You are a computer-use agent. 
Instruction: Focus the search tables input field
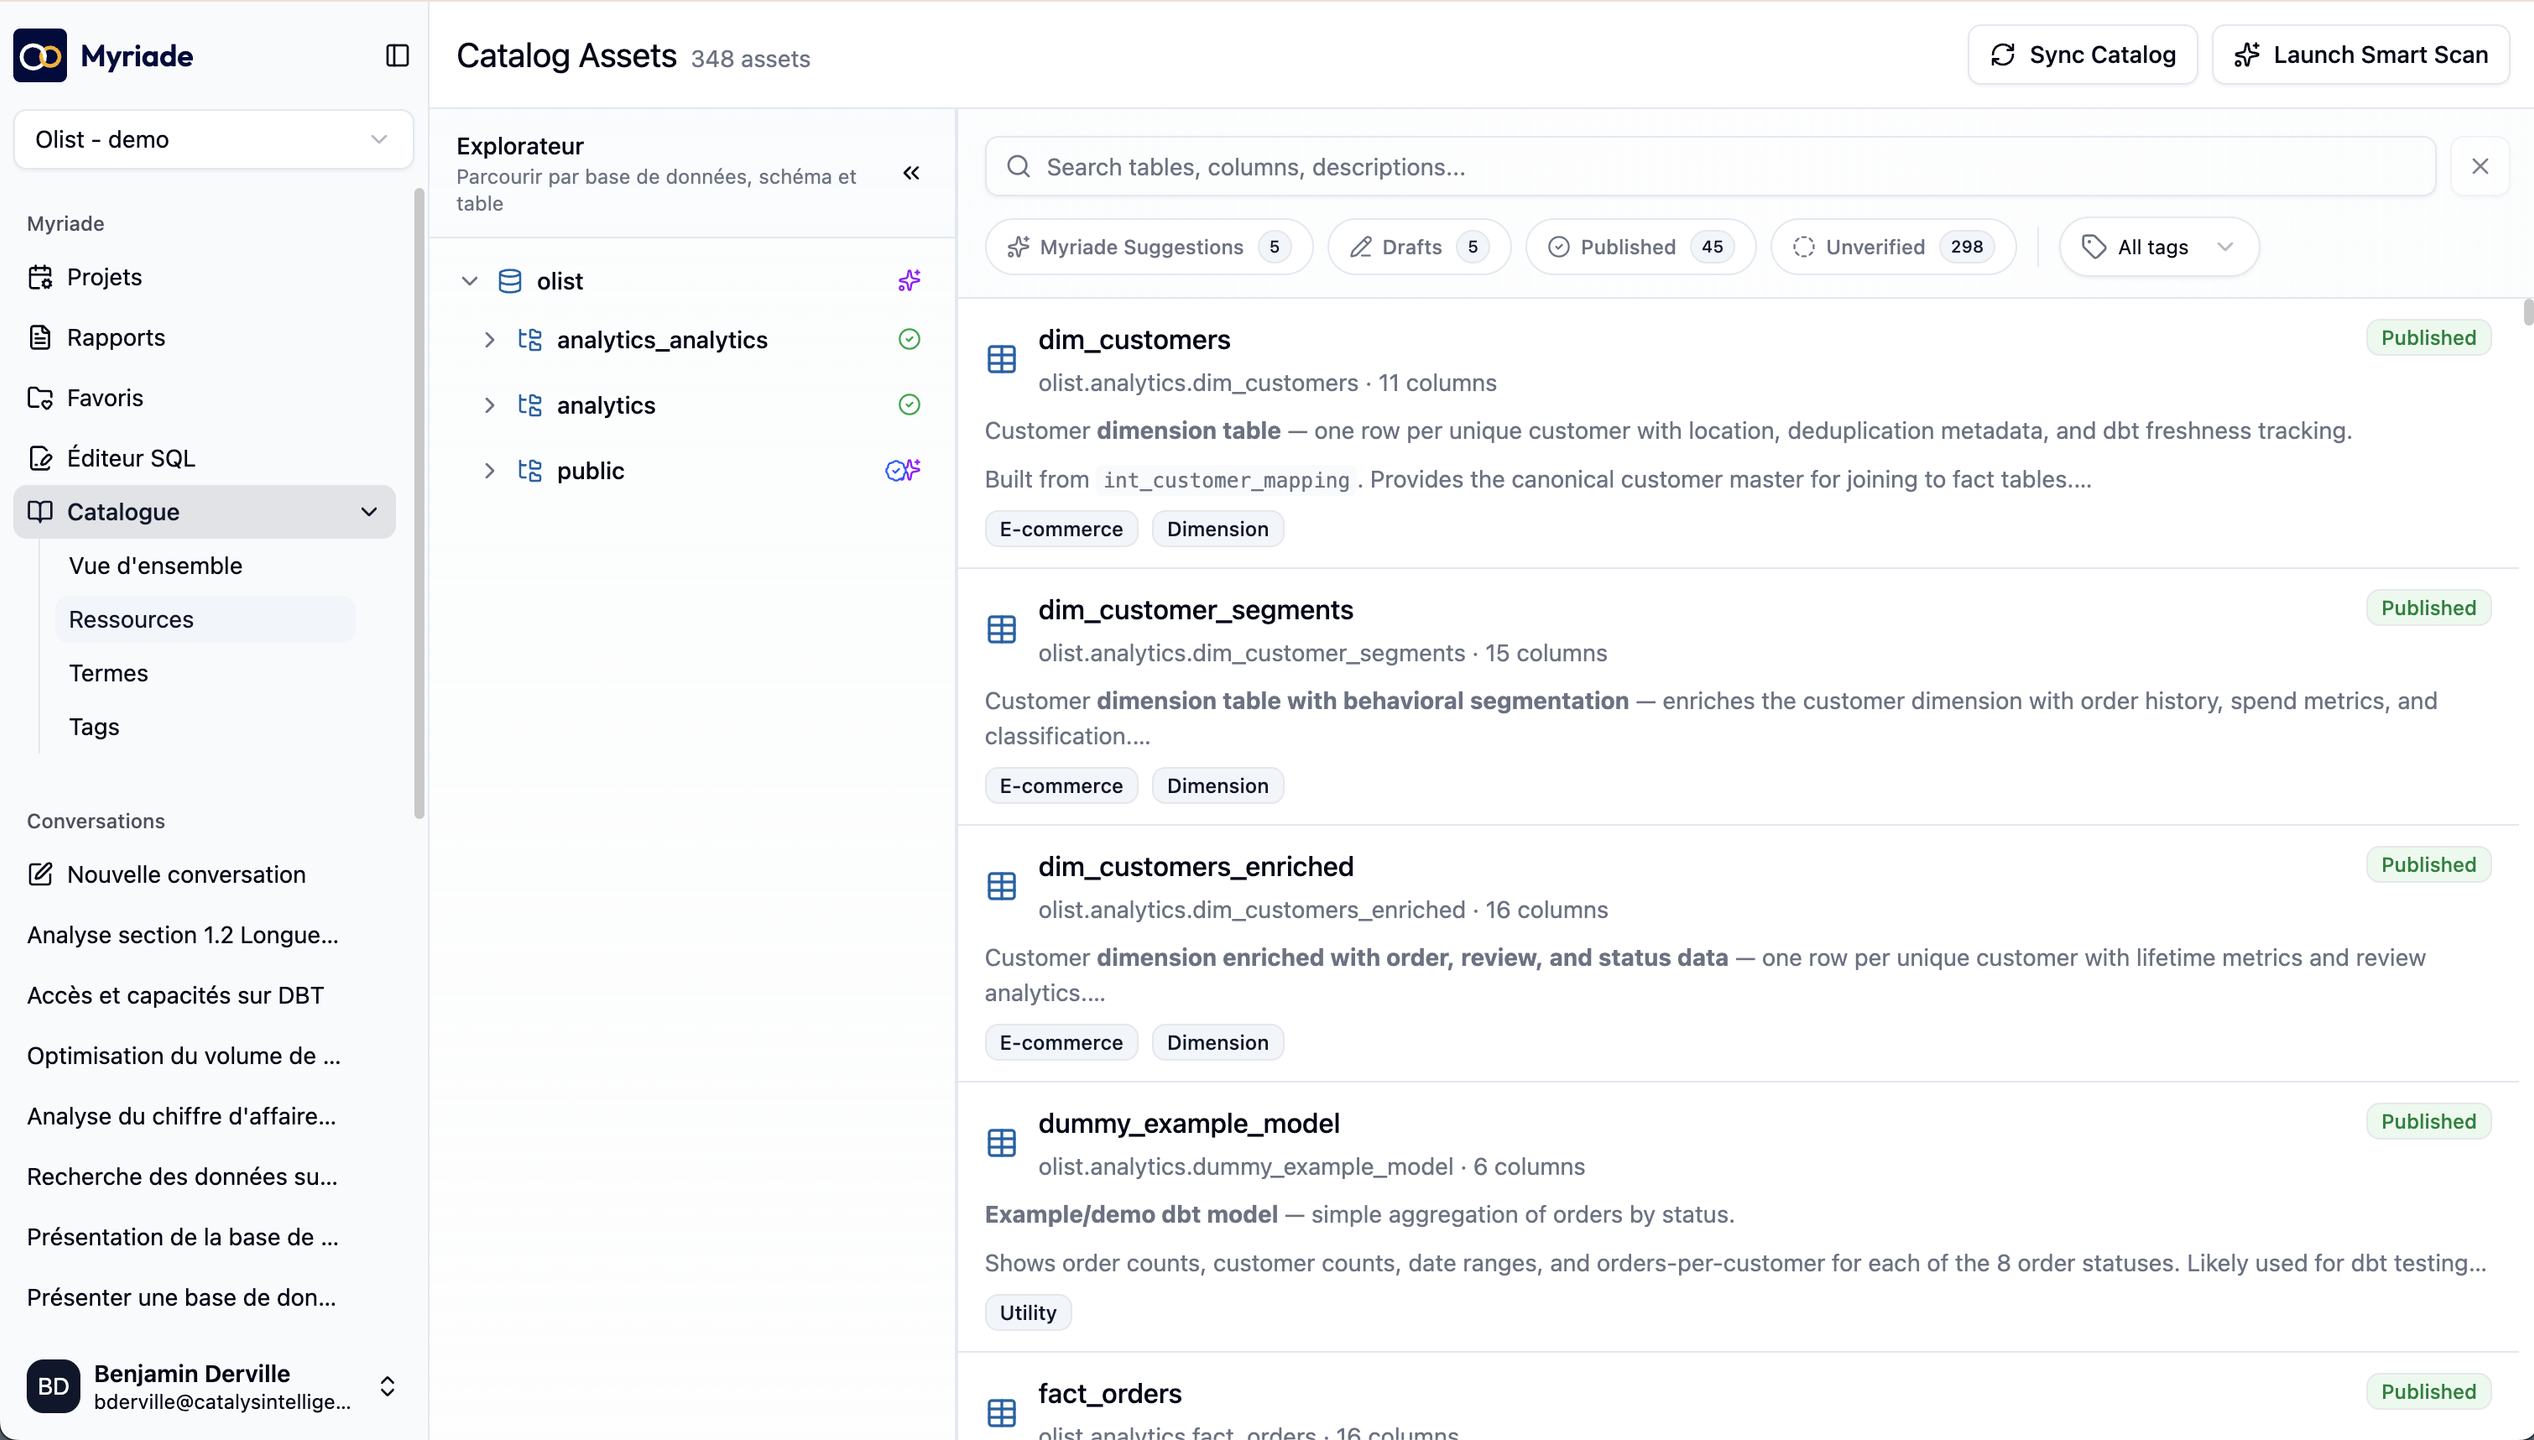1710,167
